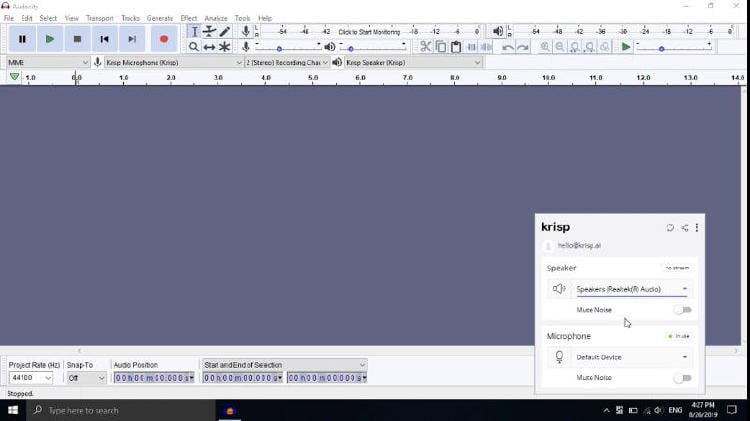
Task: Click the green Play button
Action: [50, 39]
